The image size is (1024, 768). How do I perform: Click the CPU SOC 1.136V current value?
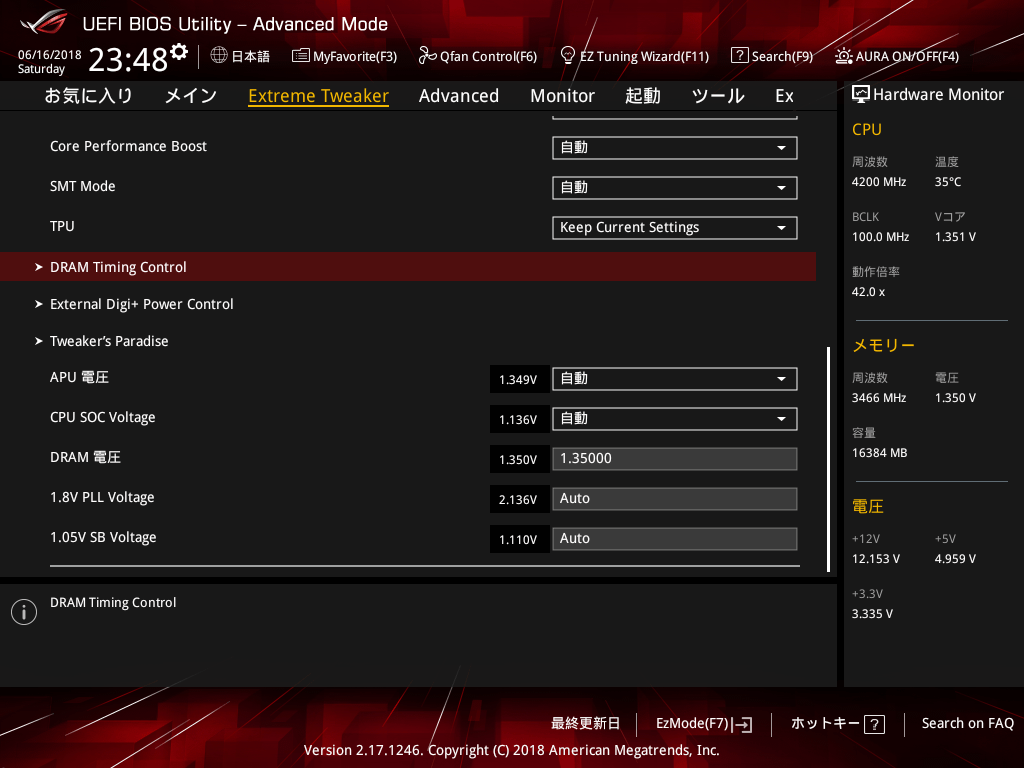pos(518,419)
